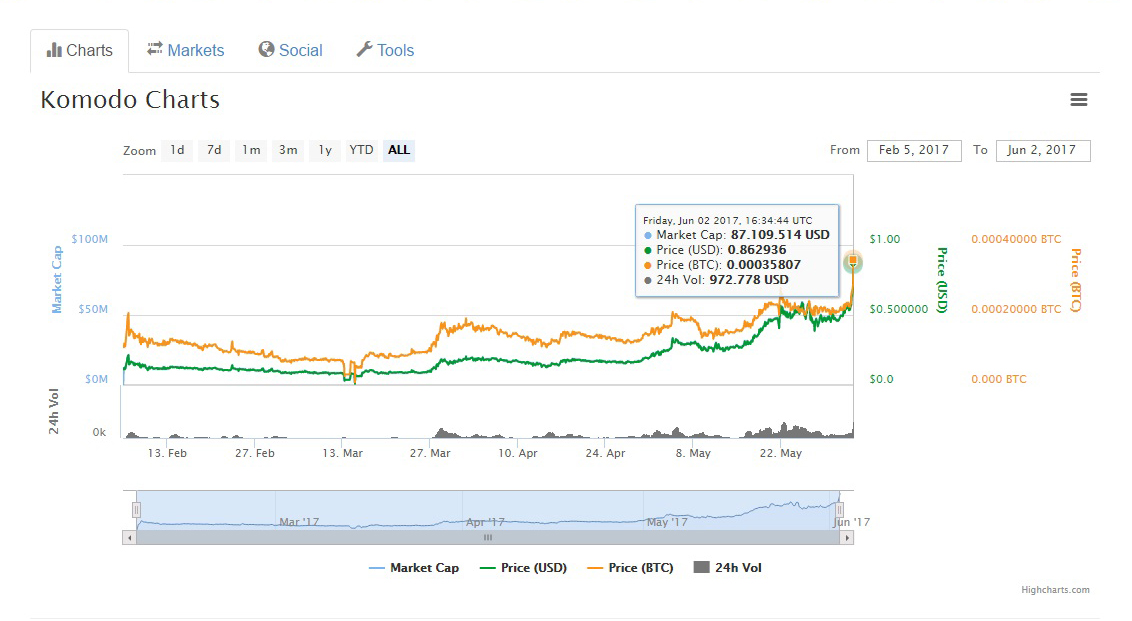Switch to the Charts tab

79,51
